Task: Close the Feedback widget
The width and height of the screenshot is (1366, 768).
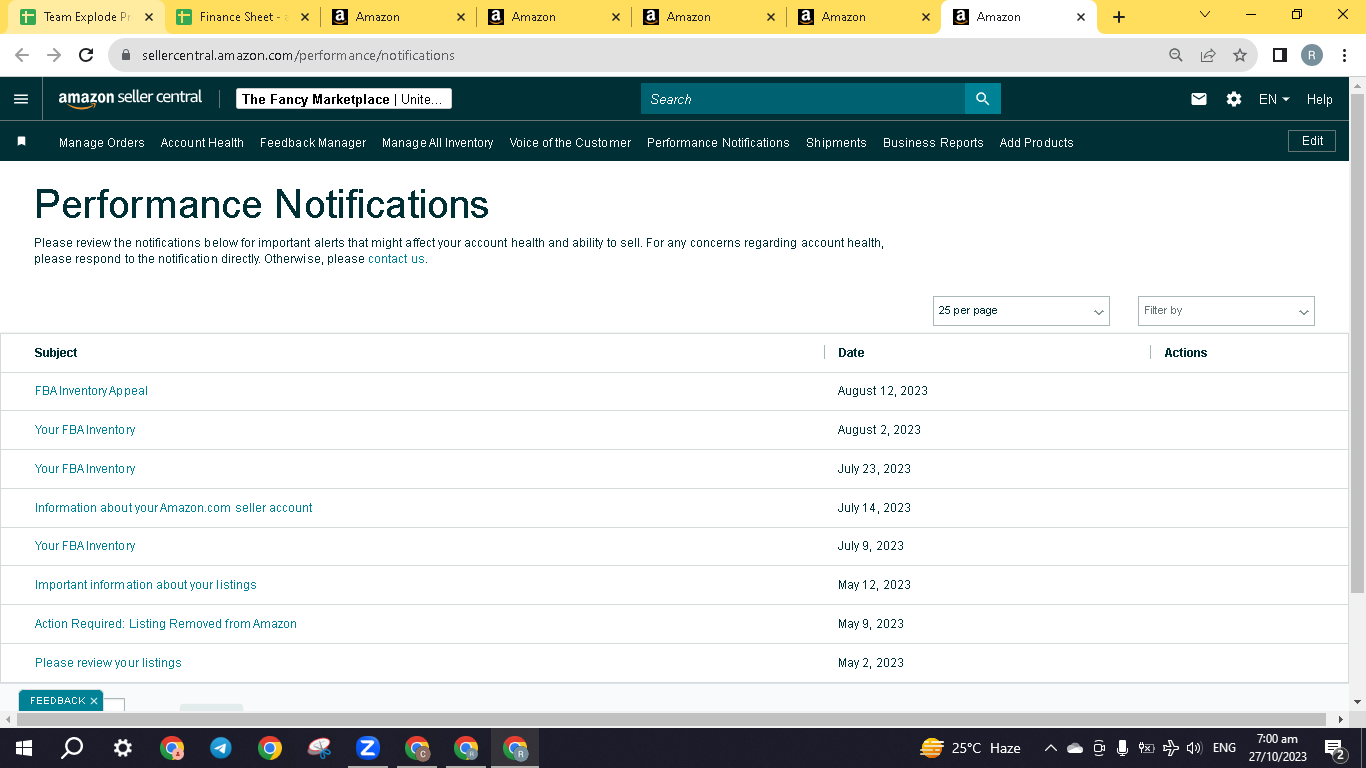Action: pos(94,701)
